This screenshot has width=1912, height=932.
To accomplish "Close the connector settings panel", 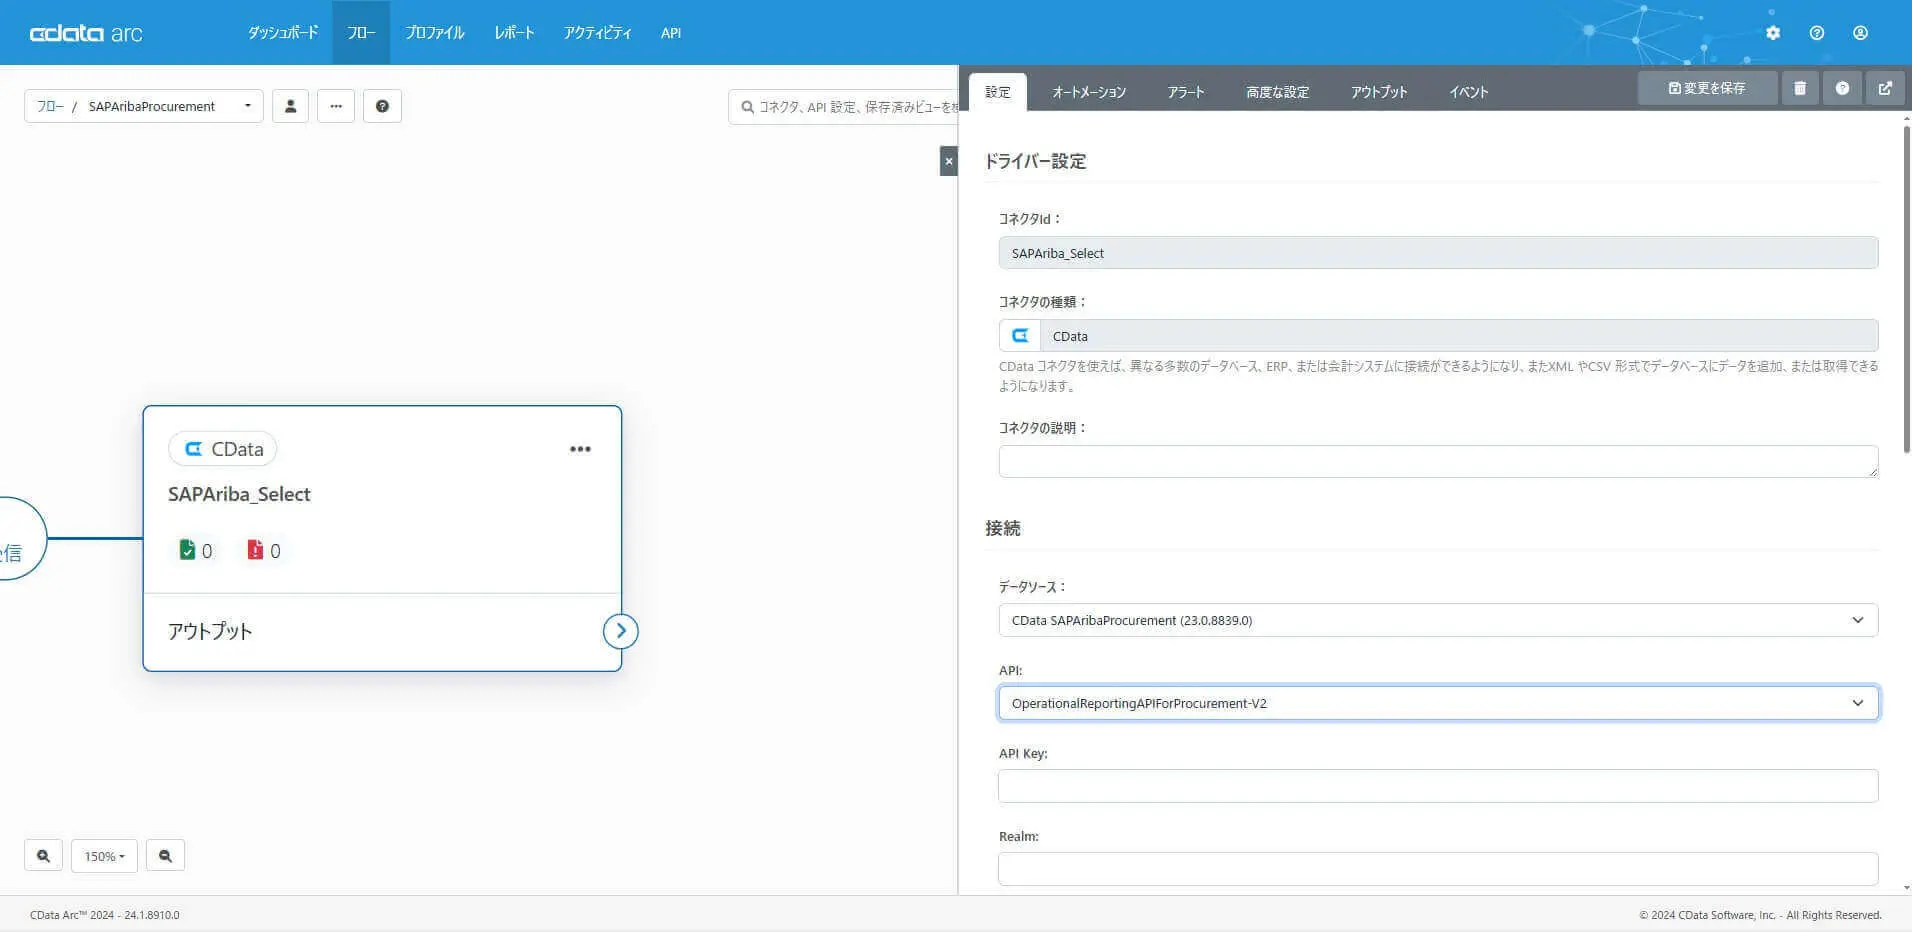I will [949, 161].
